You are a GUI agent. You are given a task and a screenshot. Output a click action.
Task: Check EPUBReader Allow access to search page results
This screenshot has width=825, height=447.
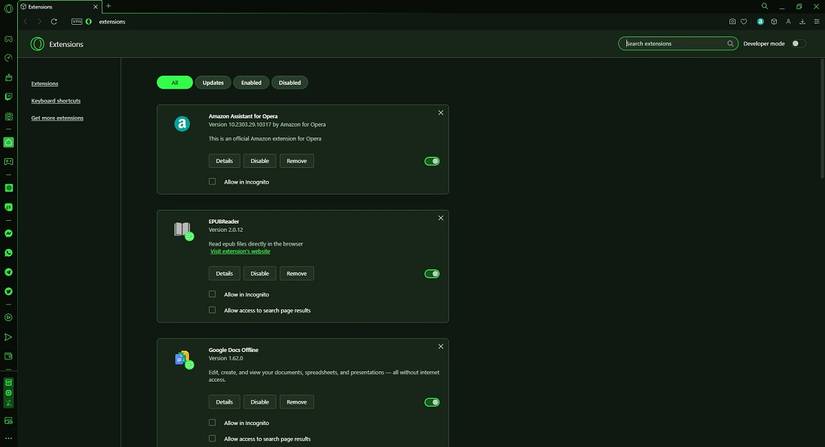point(212,310)
